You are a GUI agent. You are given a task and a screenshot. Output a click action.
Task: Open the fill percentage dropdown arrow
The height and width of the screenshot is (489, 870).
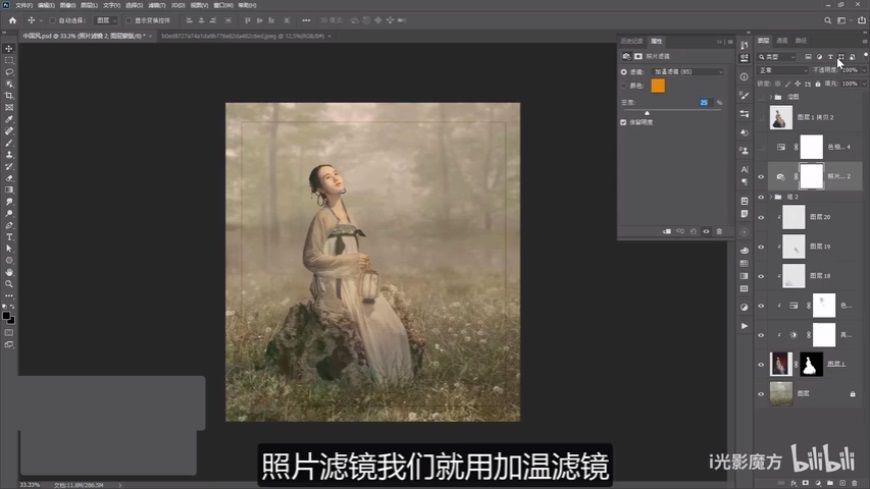click(863, 84)
